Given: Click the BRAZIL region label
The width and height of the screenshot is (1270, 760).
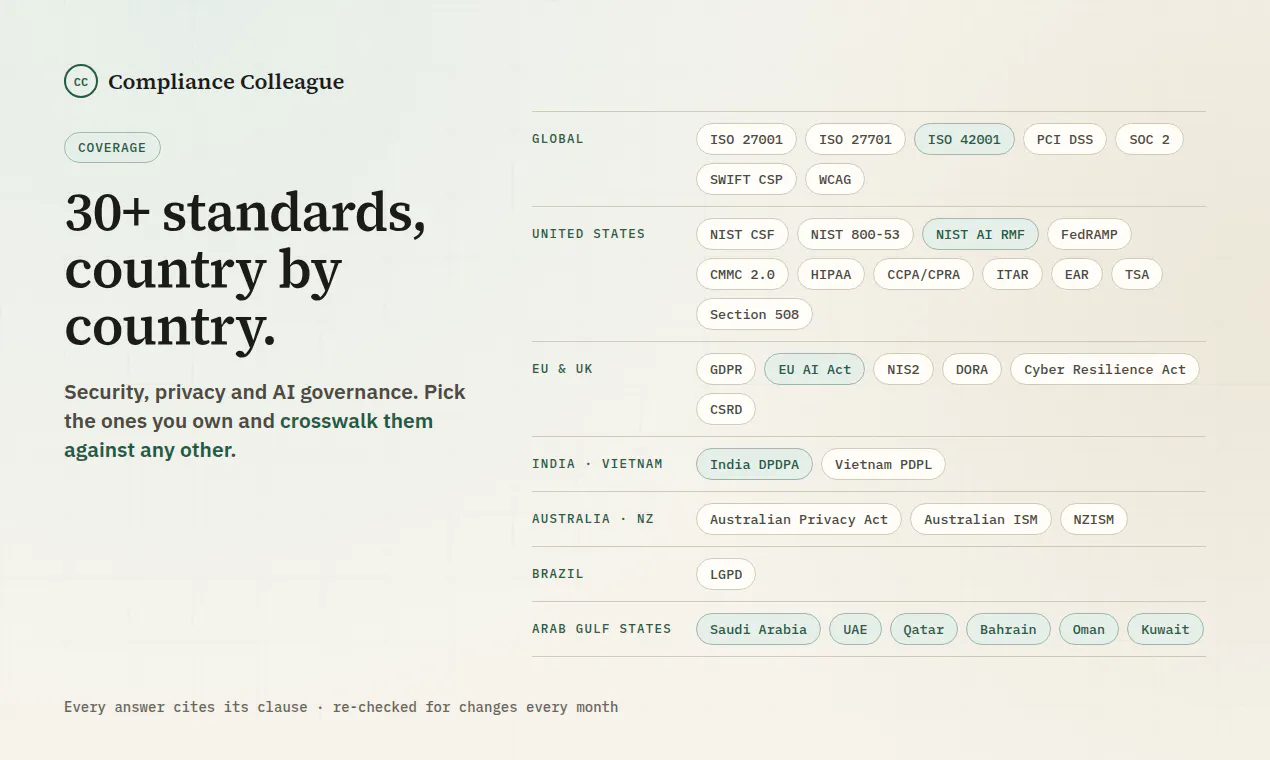Looking at the screenshot, I should [x=558, y=574].
